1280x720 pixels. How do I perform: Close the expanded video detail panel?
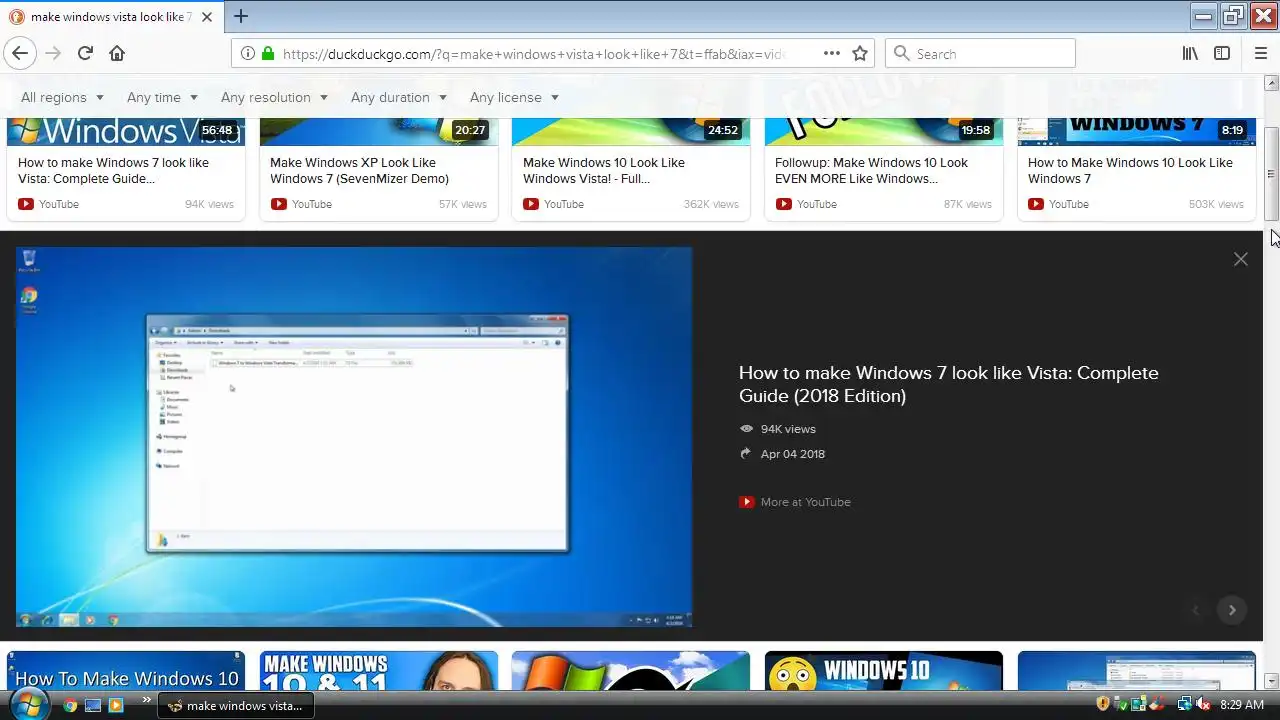(1241, 259)
